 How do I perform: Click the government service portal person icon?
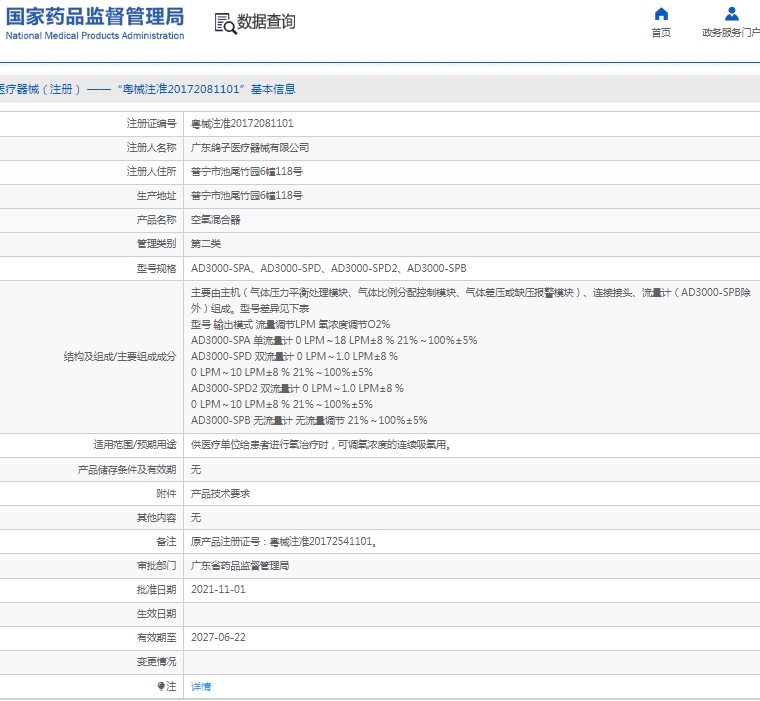732,14
